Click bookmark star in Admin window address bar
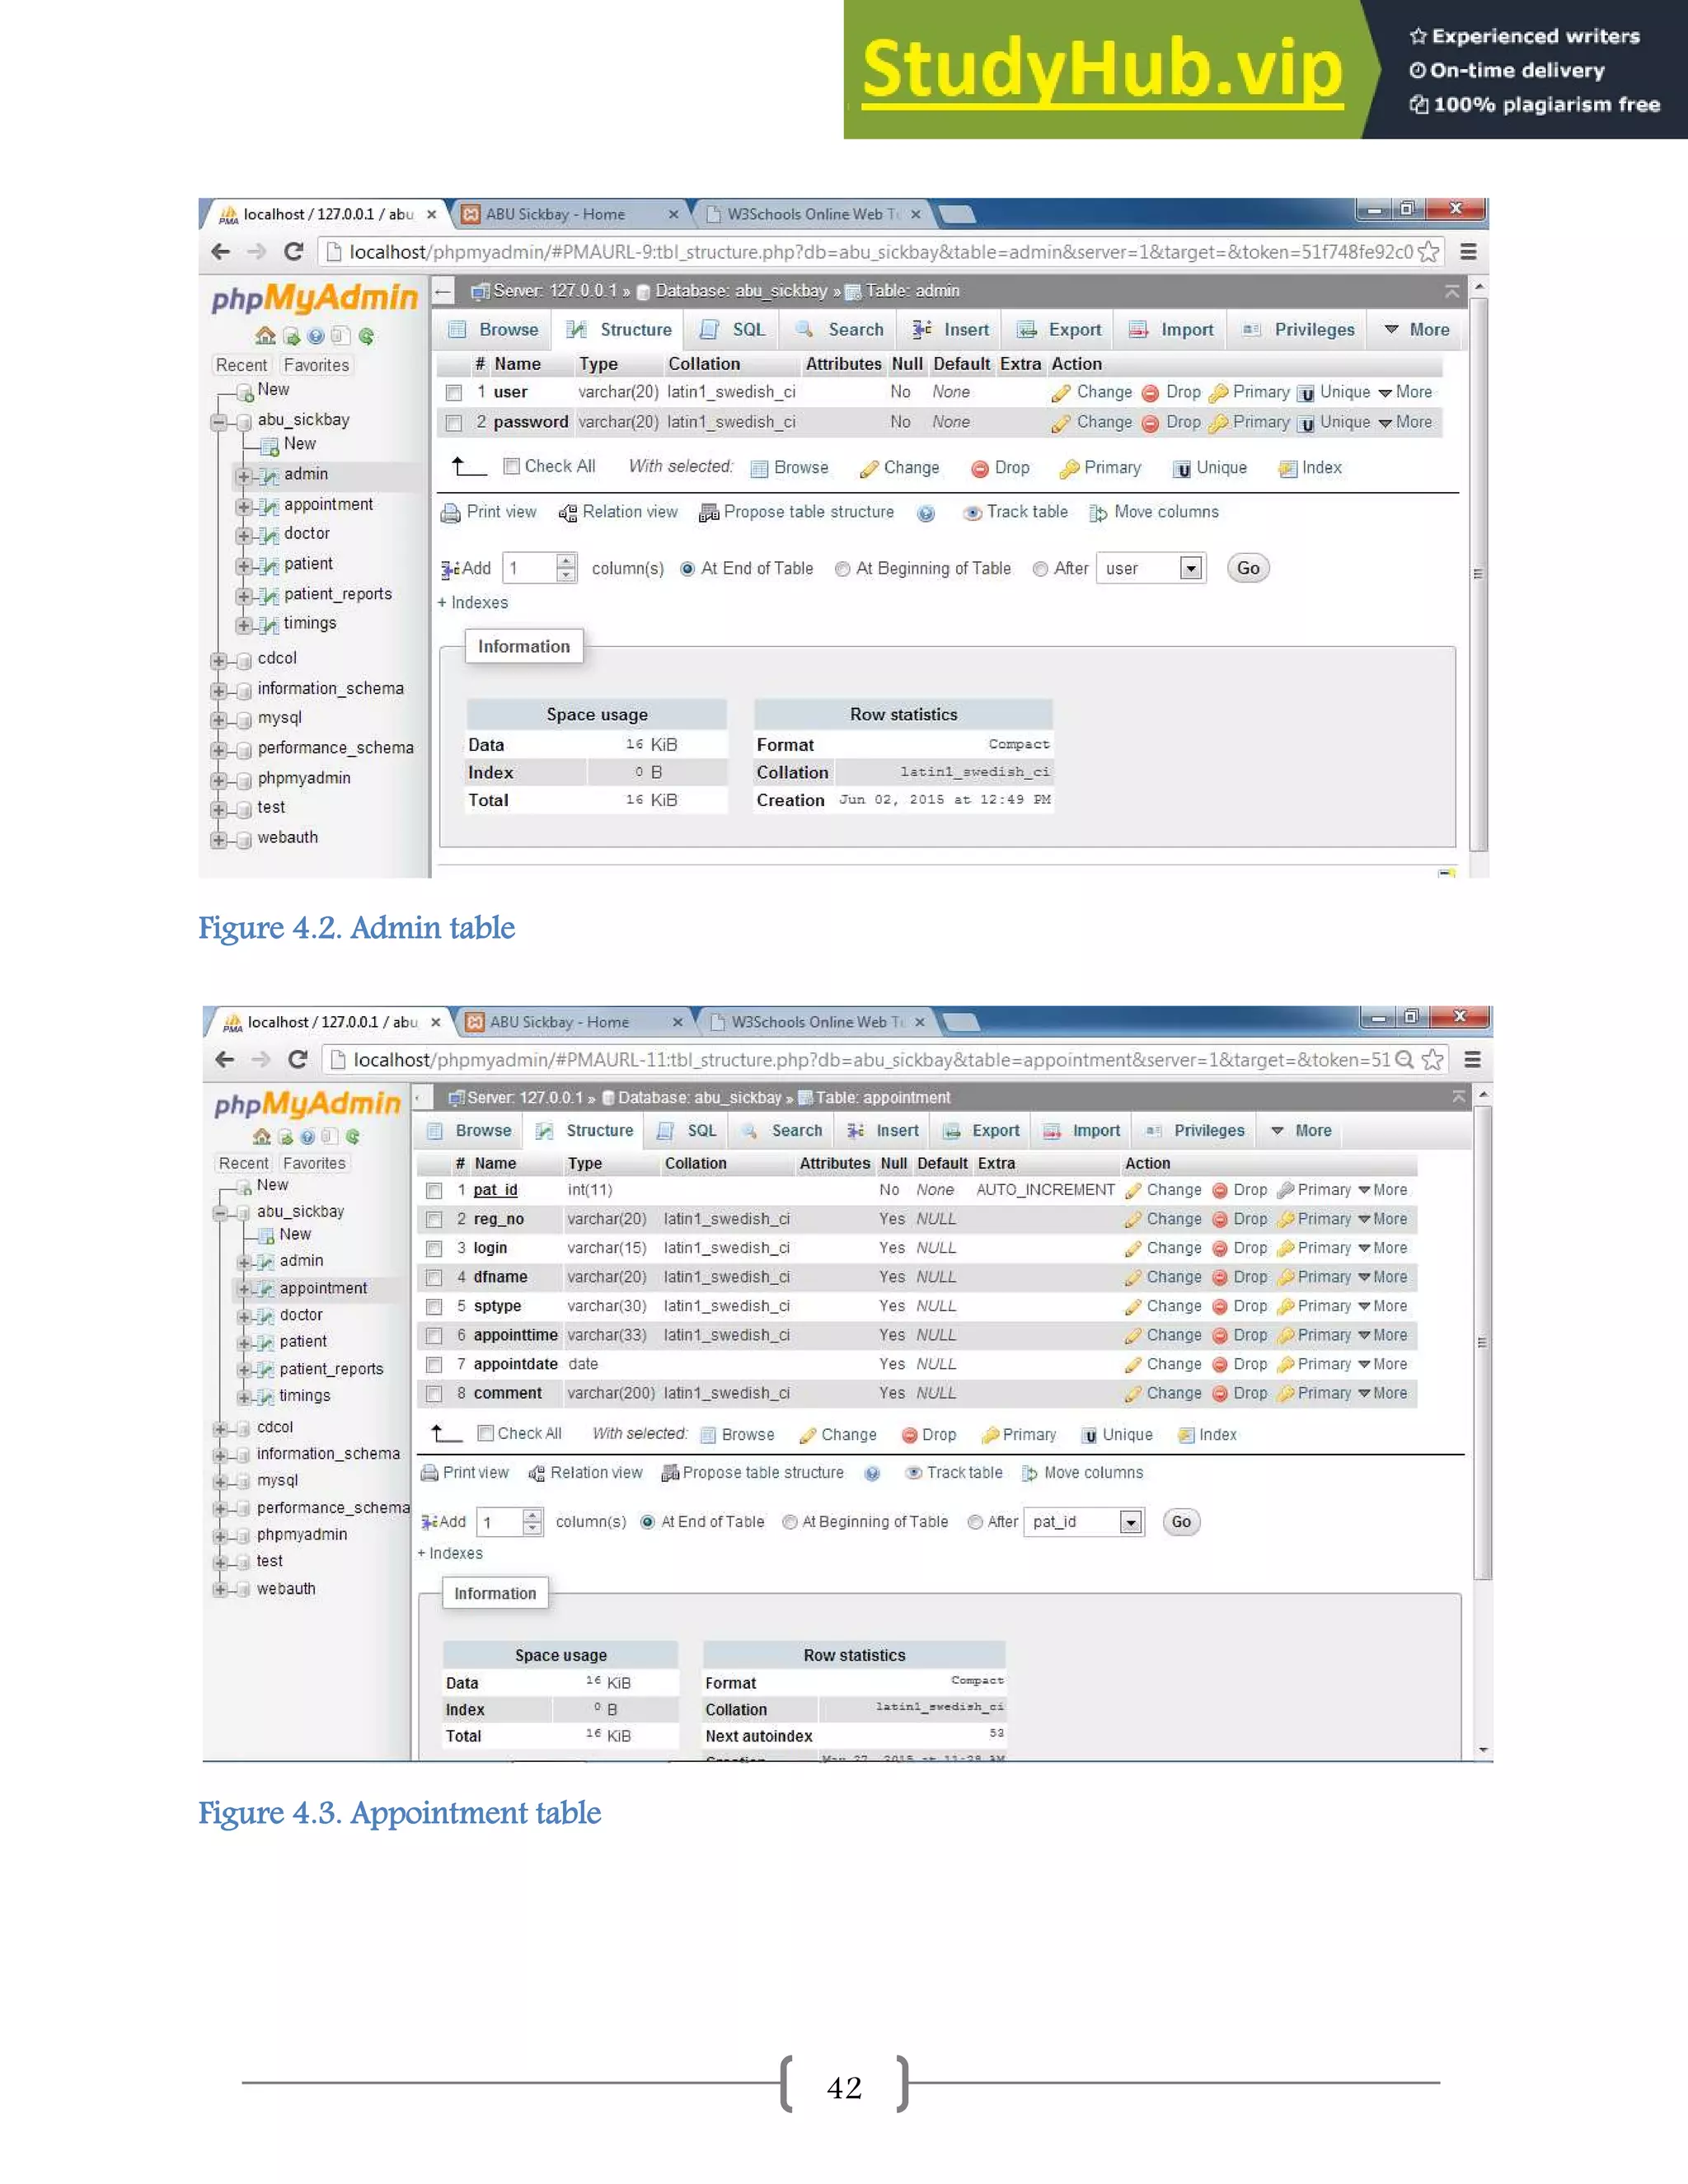 click(1429, 252)
